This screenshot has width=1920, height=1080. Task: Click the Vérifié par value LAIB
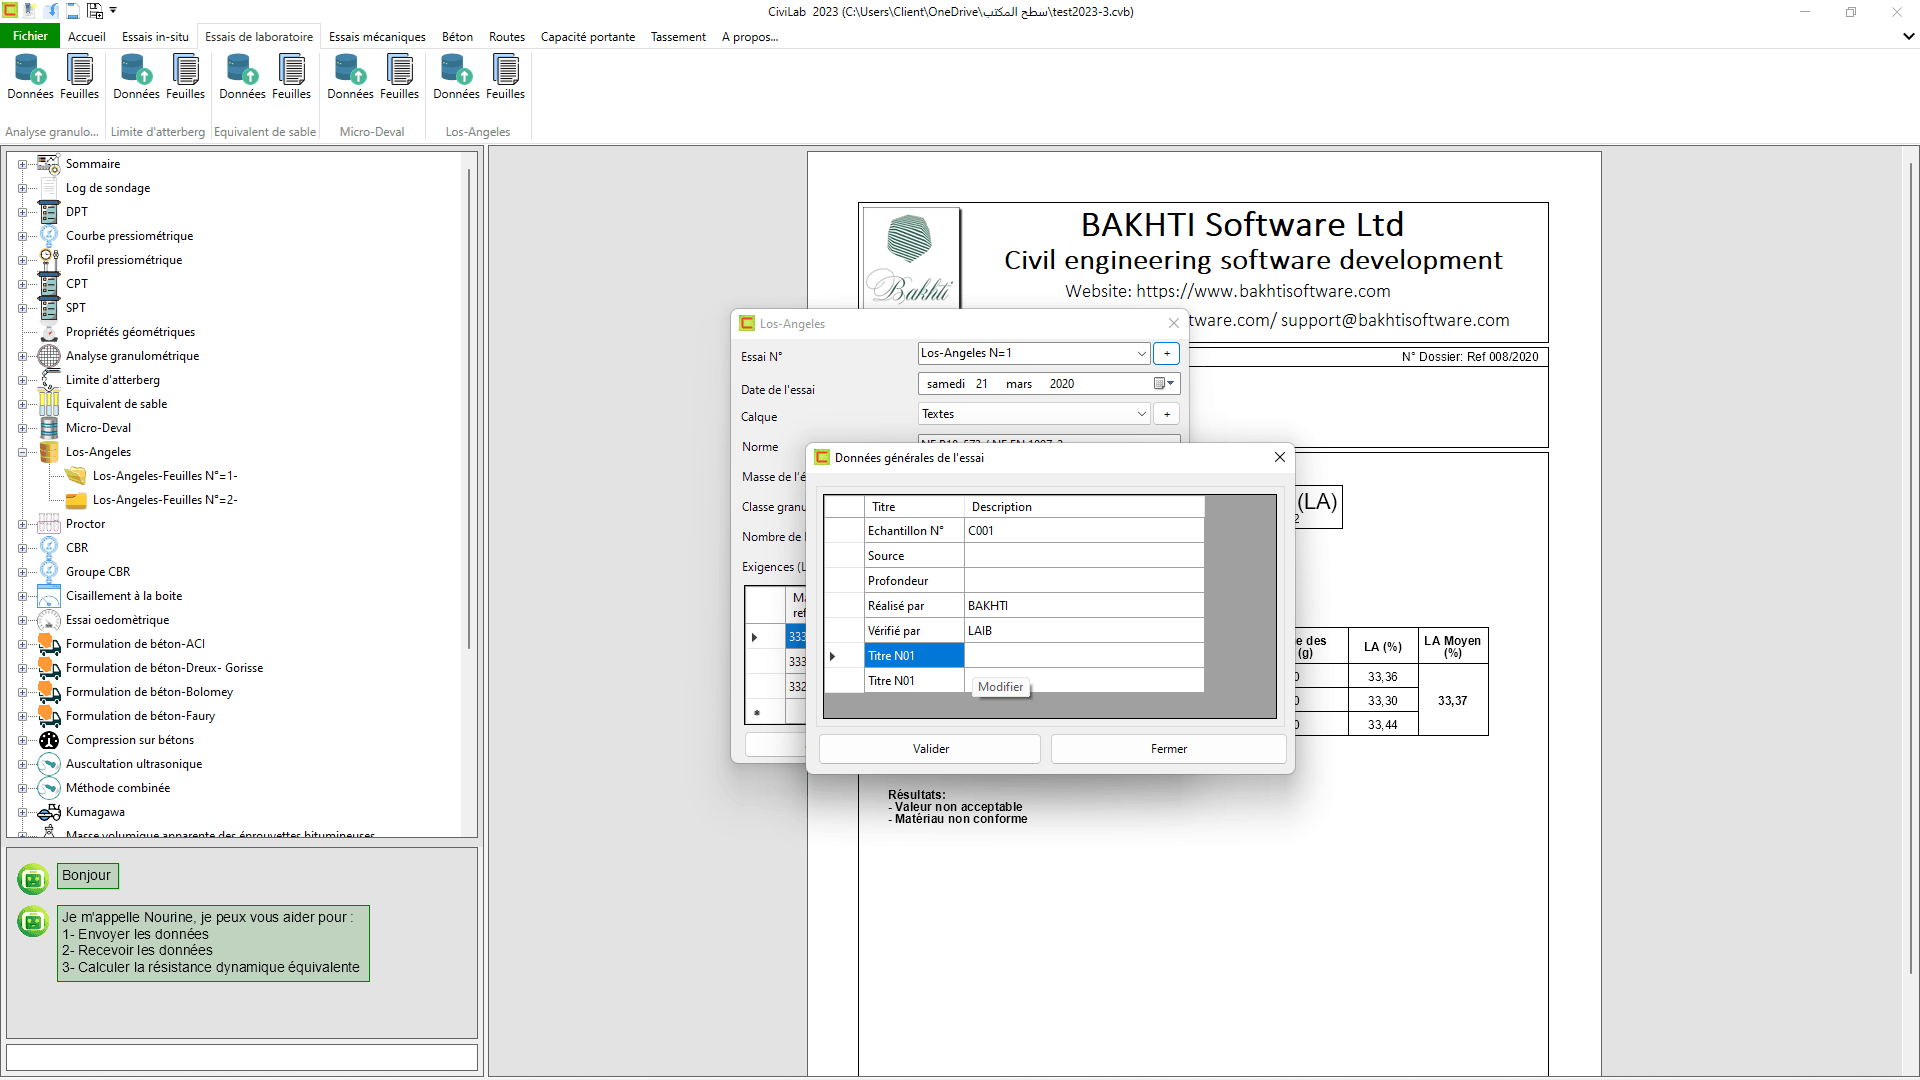pos(1083,631)
